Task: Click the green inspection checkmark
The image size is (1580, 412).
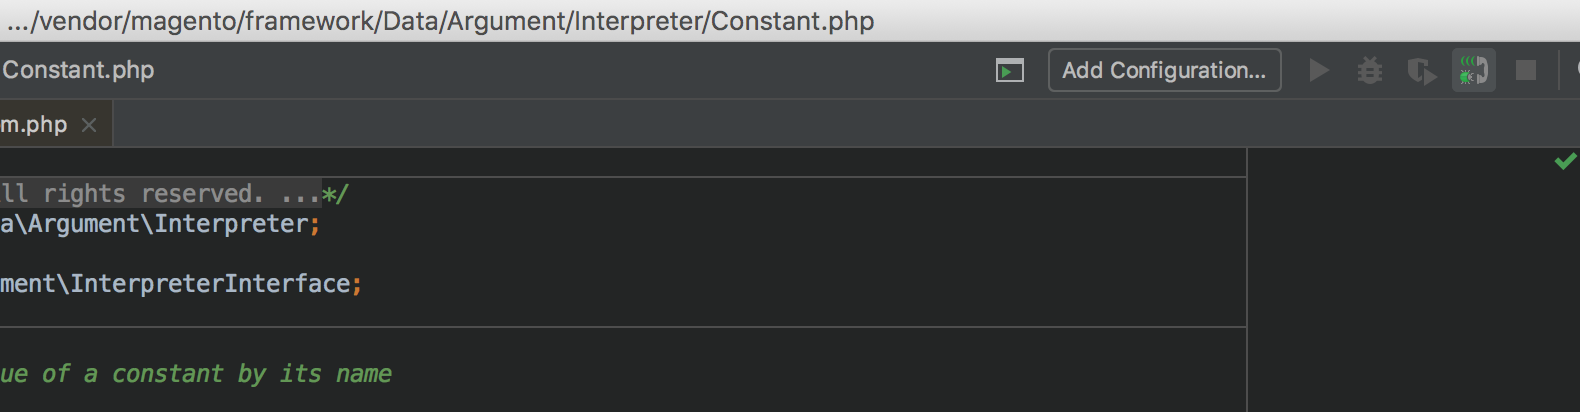Action: tap(1566, 161)
